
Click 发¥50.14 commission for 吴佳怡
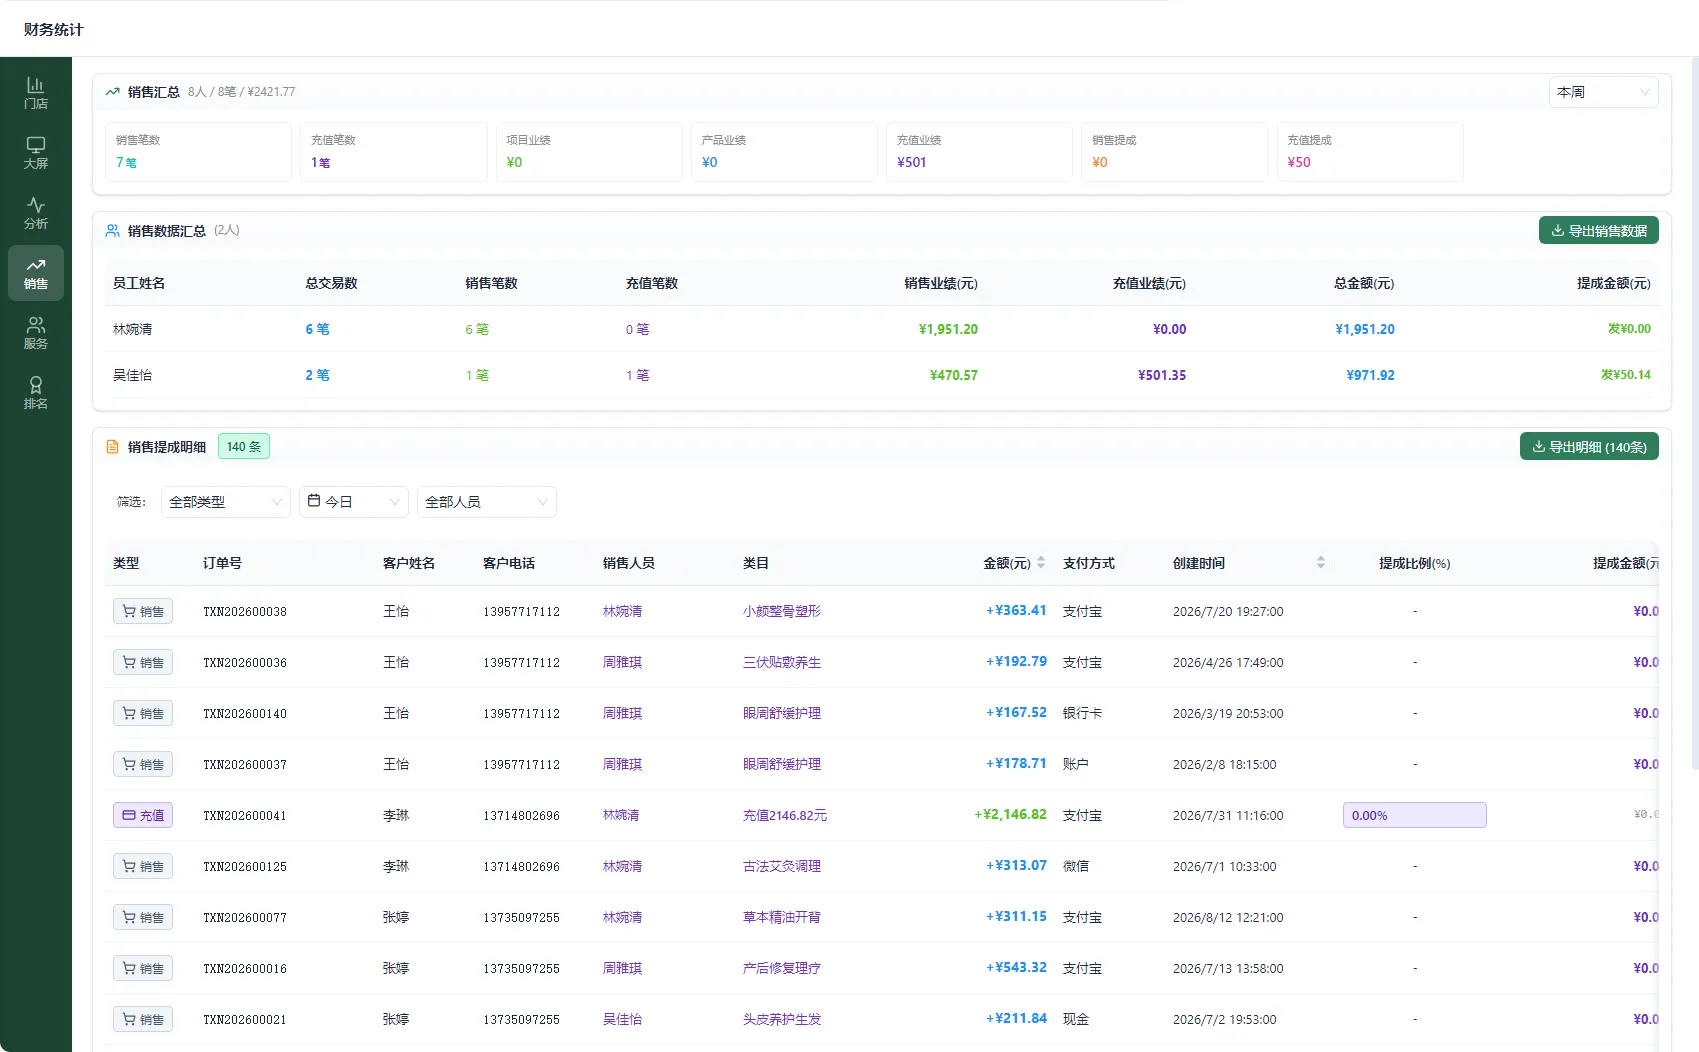(1626, 375)
